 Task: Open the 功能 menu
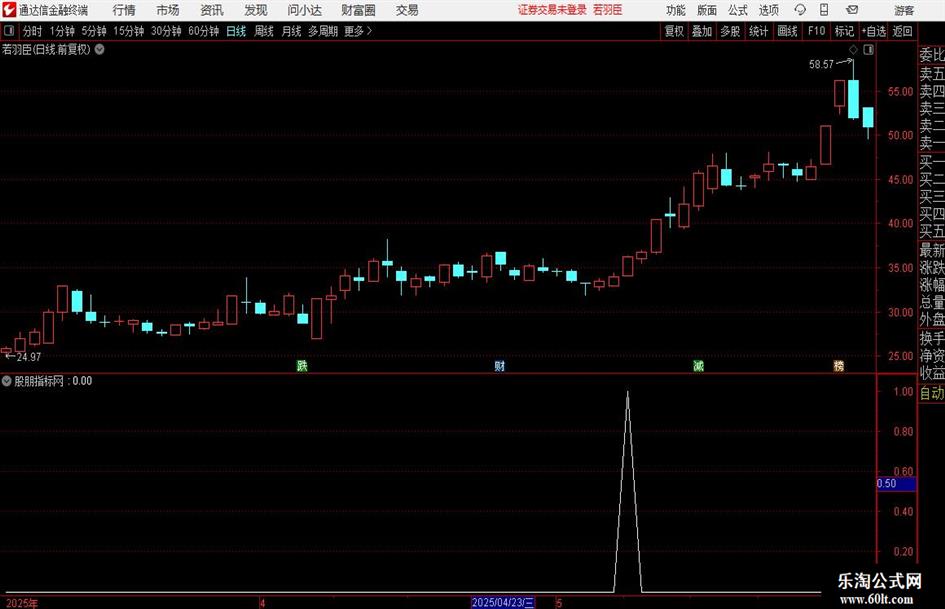point(676,10)
